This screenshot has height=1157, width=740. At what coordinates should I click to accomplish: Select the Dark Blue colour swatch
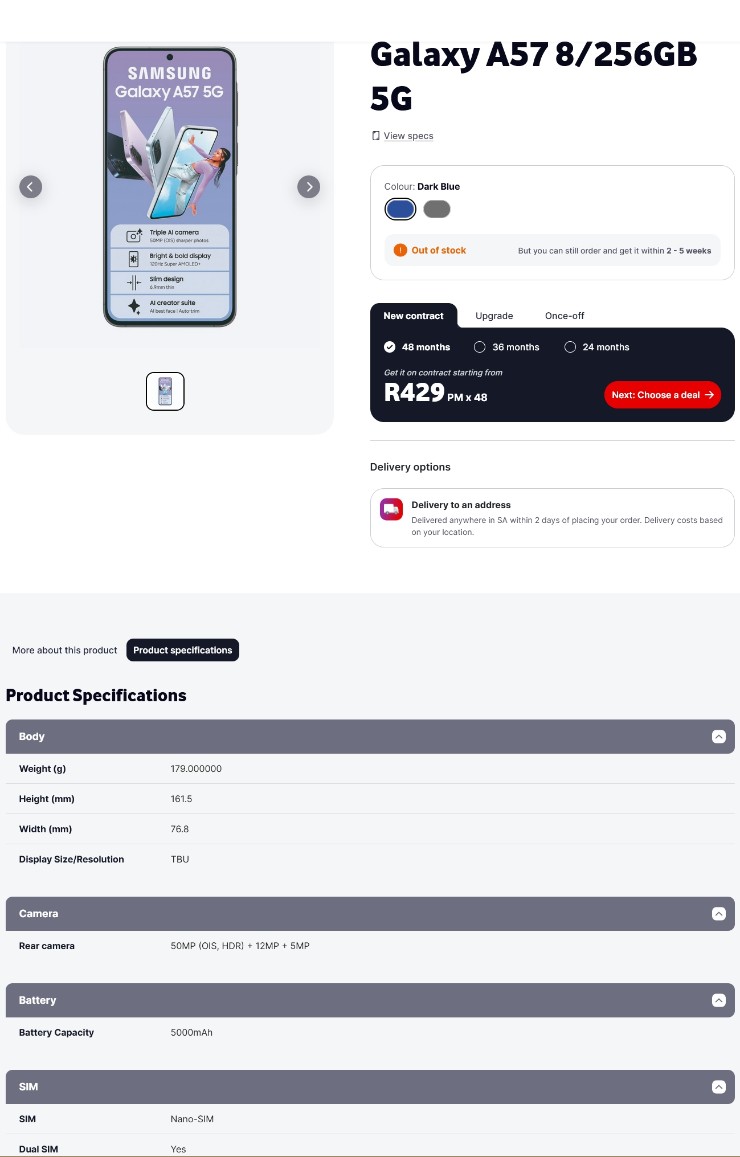click(x=400, y=208)
